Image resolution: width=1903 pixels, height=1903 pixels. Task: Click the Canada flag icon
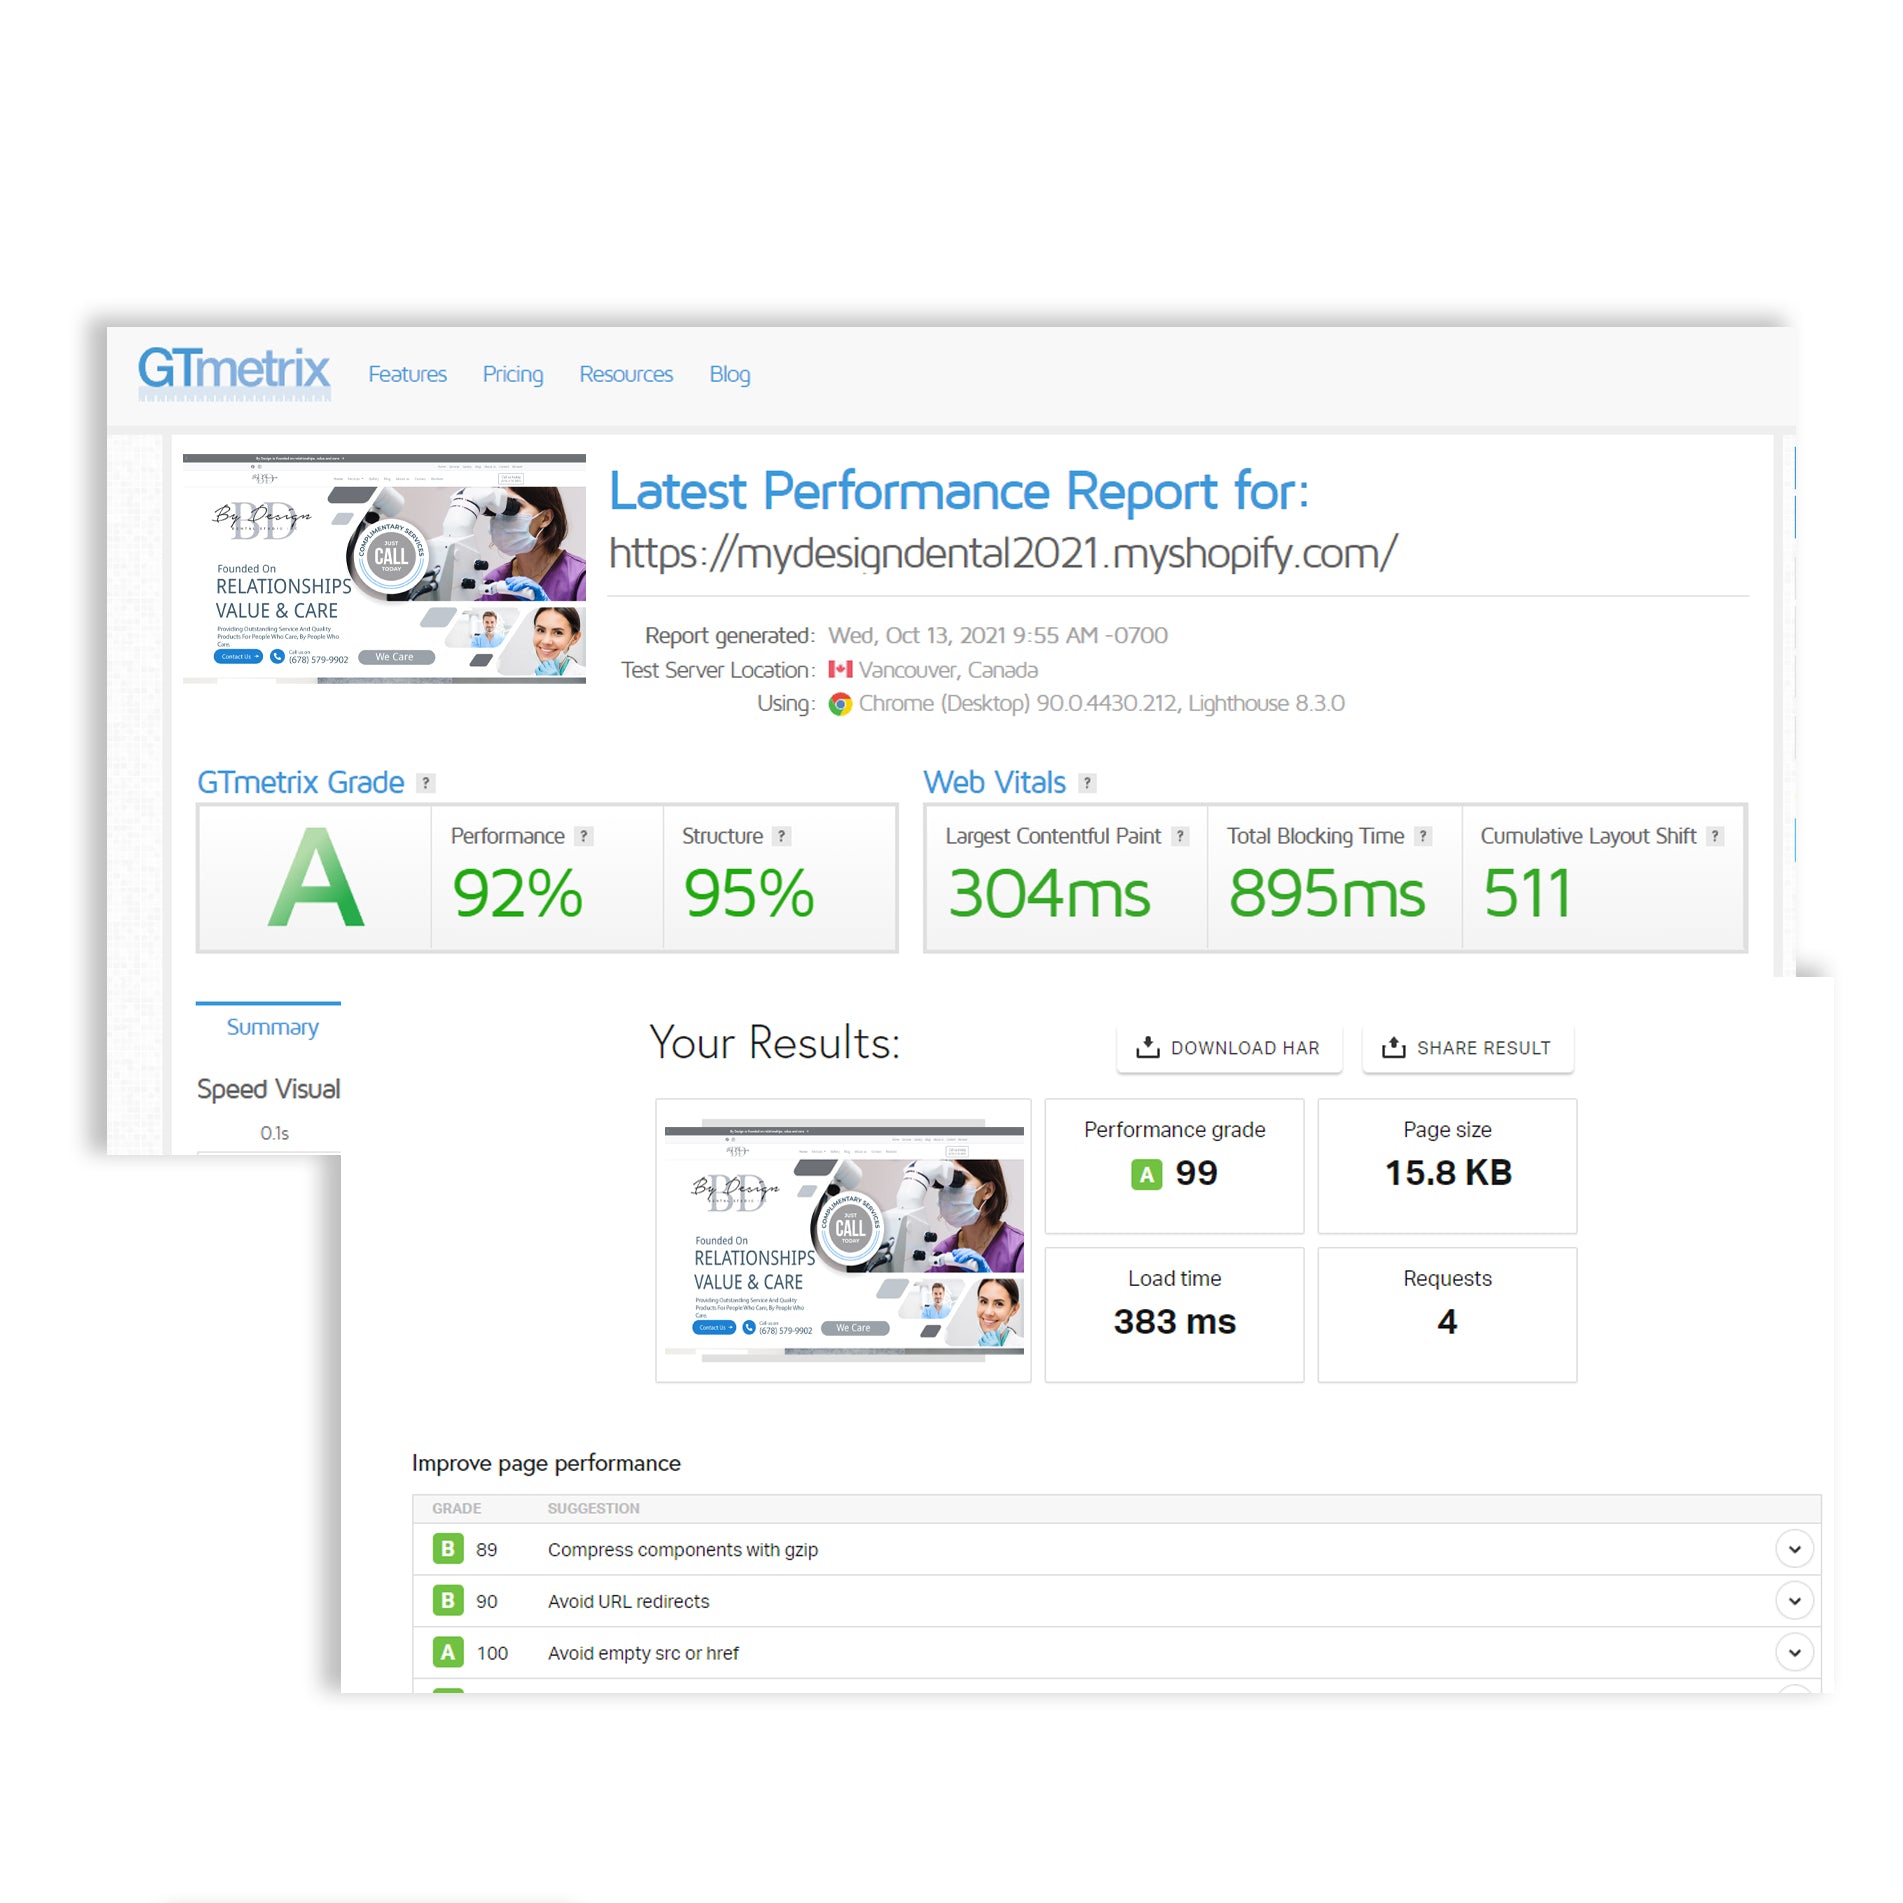(840, 669)
